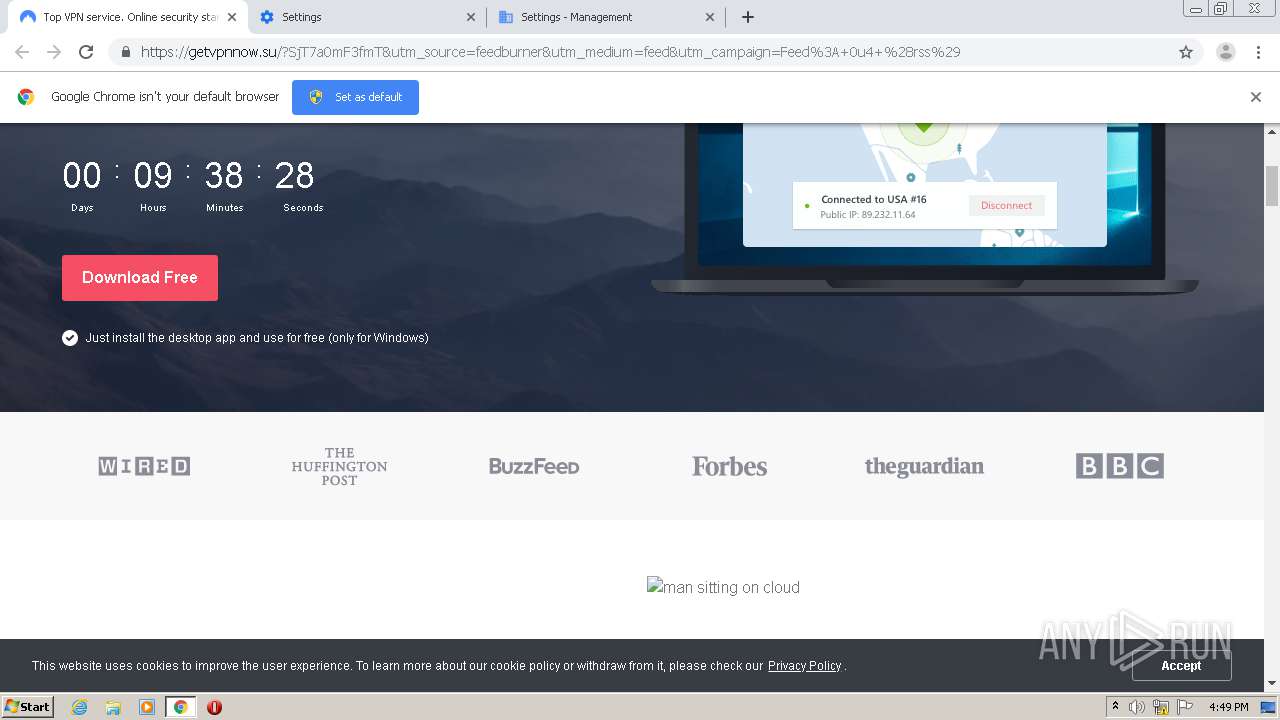Click the 4:49 PM clock
This screenshot has width=1280, height=720.
pos(1228,707)
